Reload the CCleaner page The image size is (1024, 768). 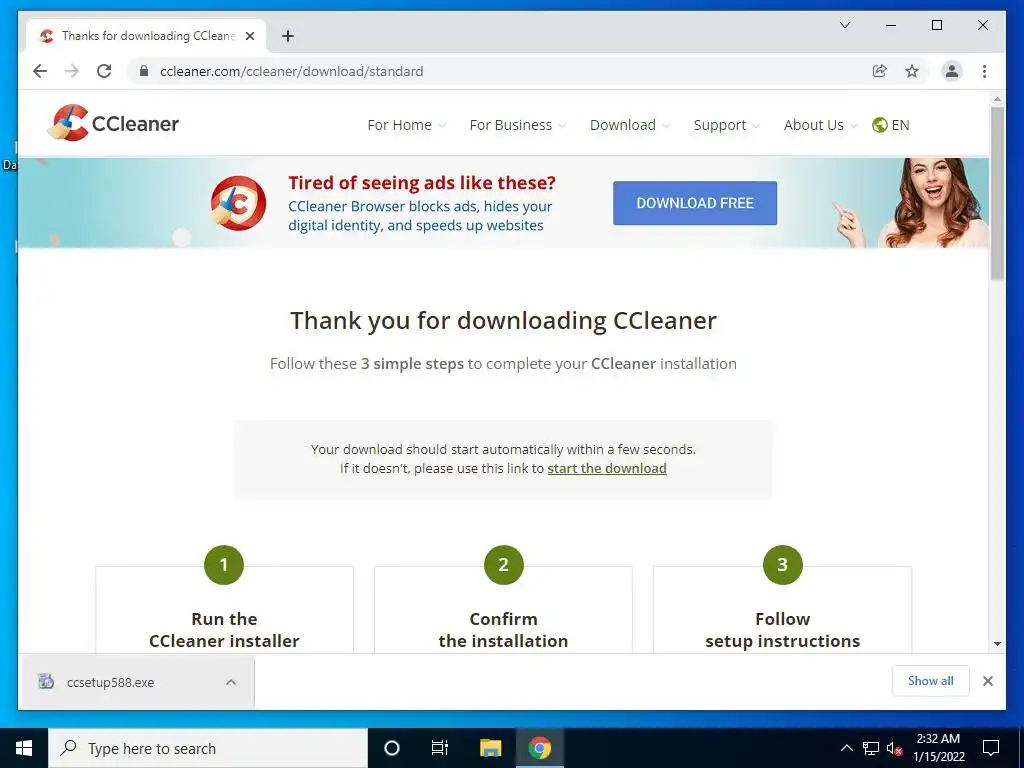(104, 71)
